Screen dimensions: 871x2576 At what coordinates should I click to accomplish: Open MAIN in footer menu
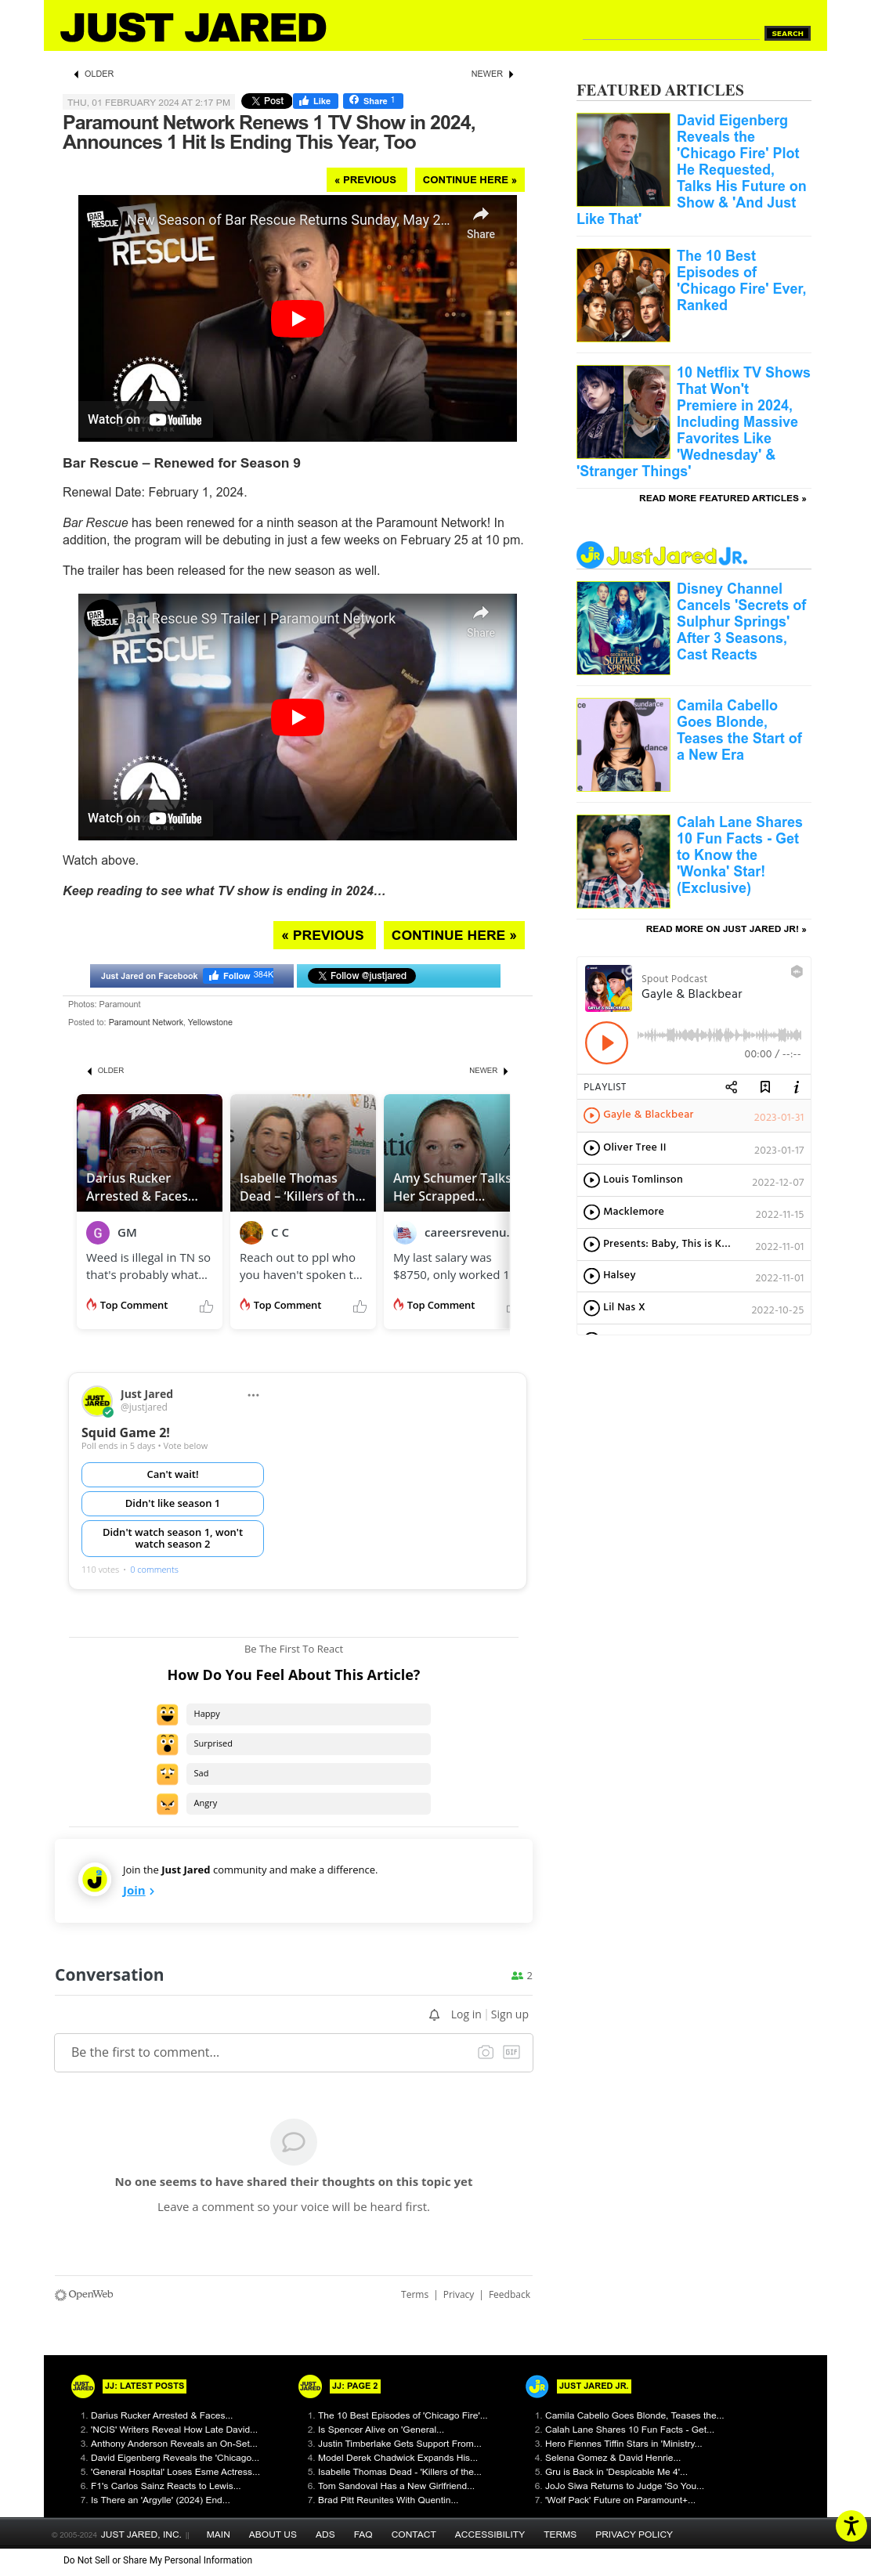pos(218,2535)
